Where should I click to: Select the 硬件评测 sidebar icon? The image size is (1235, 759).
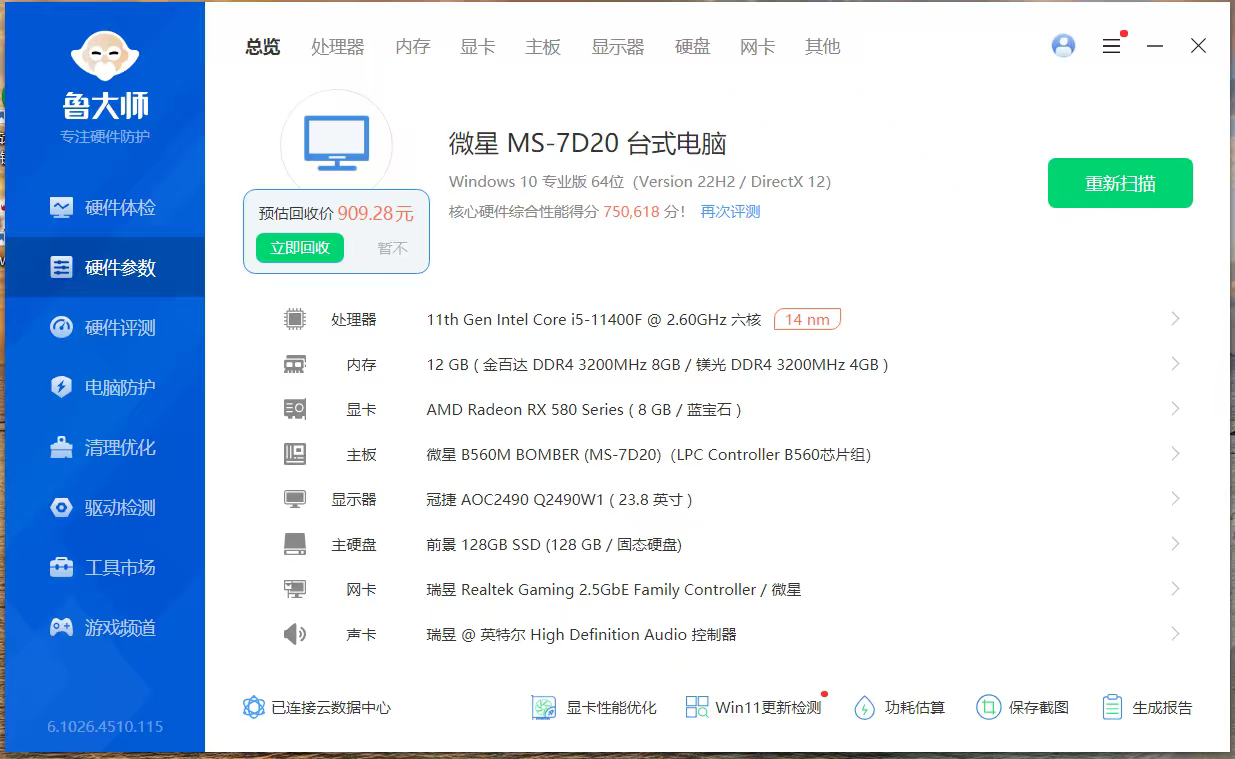(x=62, y=328)
